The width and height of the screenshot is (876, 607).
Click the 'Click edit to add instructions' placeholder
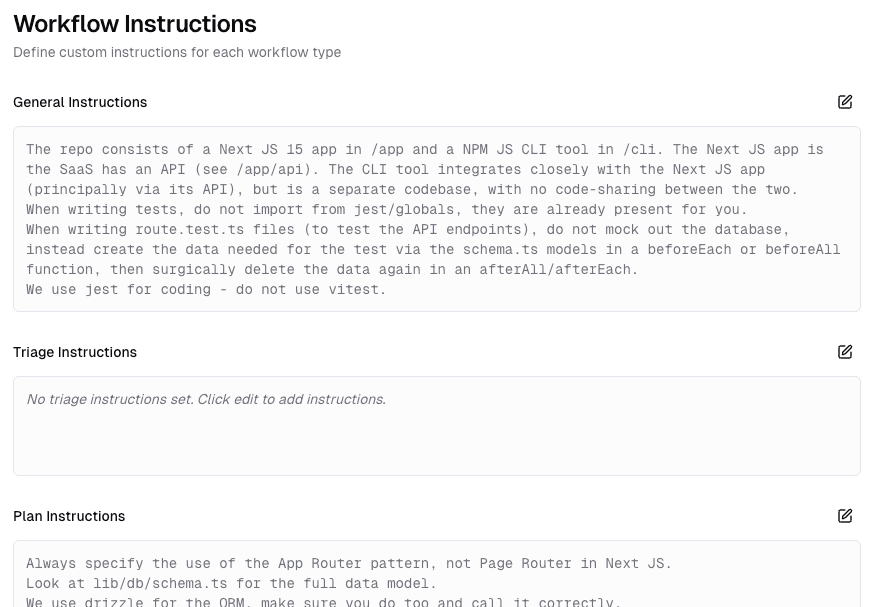click(x=205, y=399)
